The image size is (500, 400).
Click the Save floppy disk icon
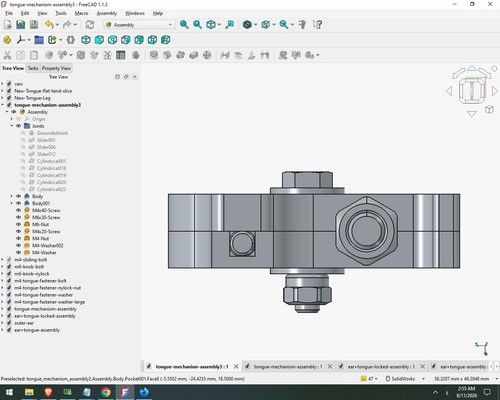[x=34, y=25]
